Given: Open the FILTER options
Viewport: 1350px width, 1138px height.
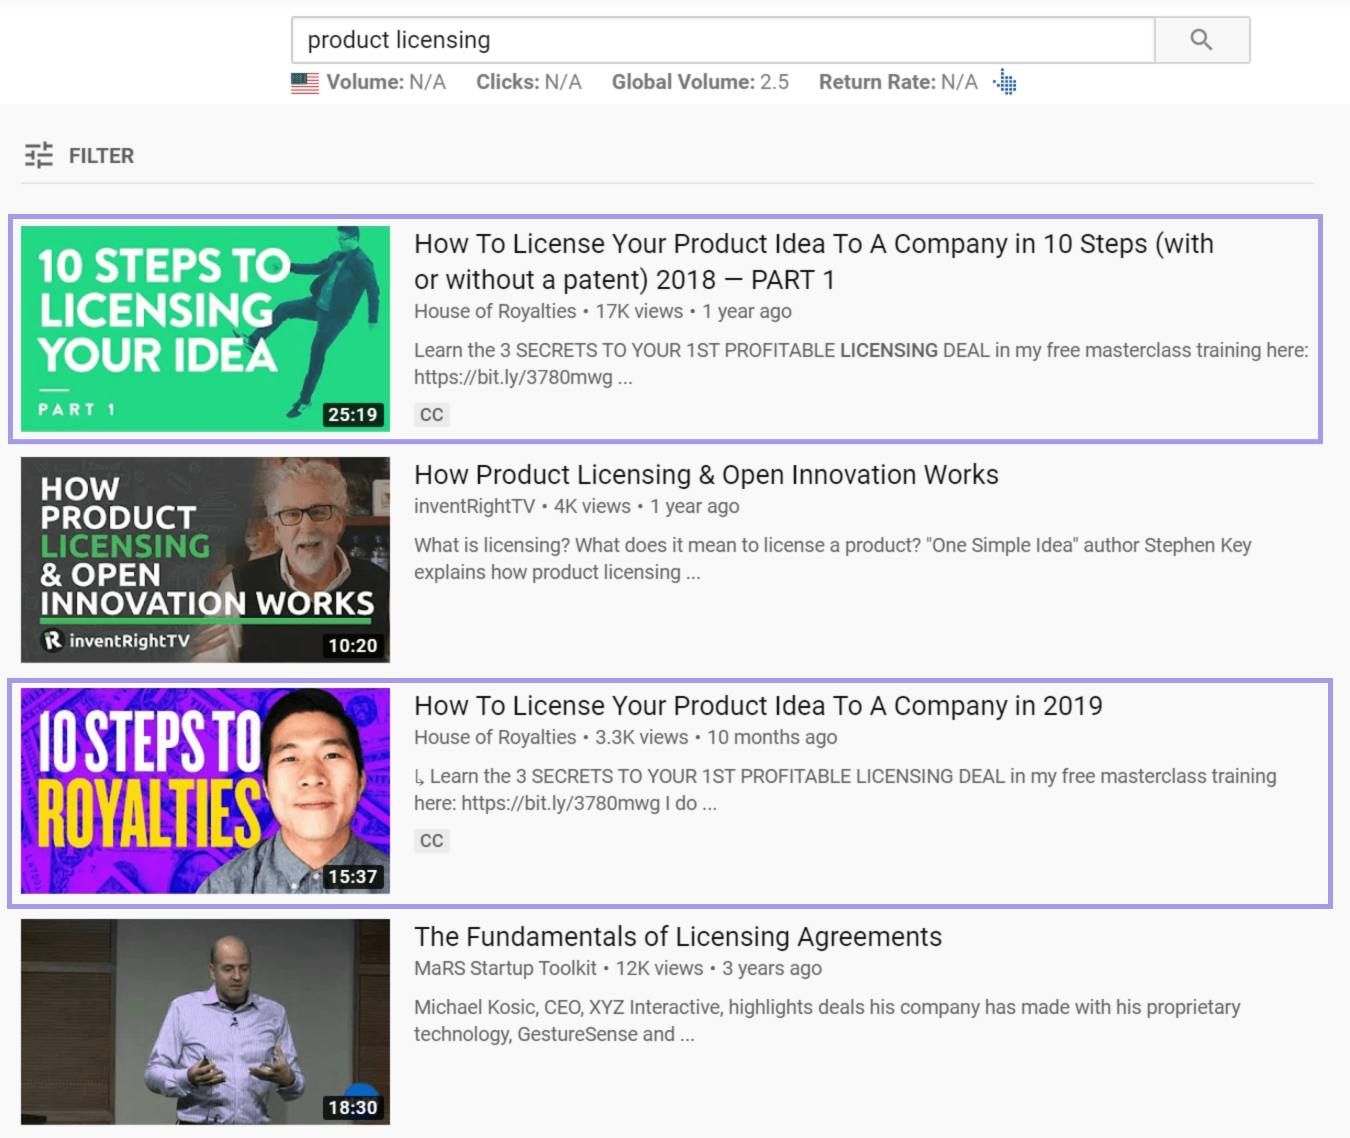Looking at the screenshot, I should tap(79, 155).
